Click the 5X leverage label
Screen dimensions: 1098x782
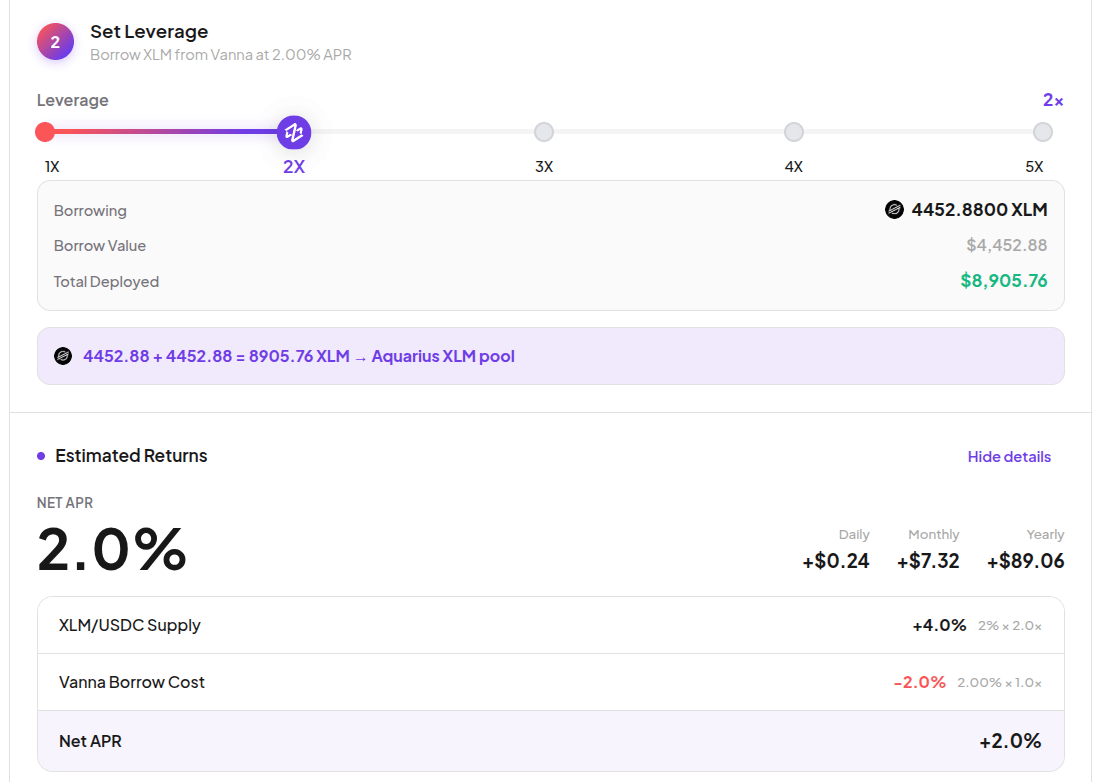(1034, 167)
